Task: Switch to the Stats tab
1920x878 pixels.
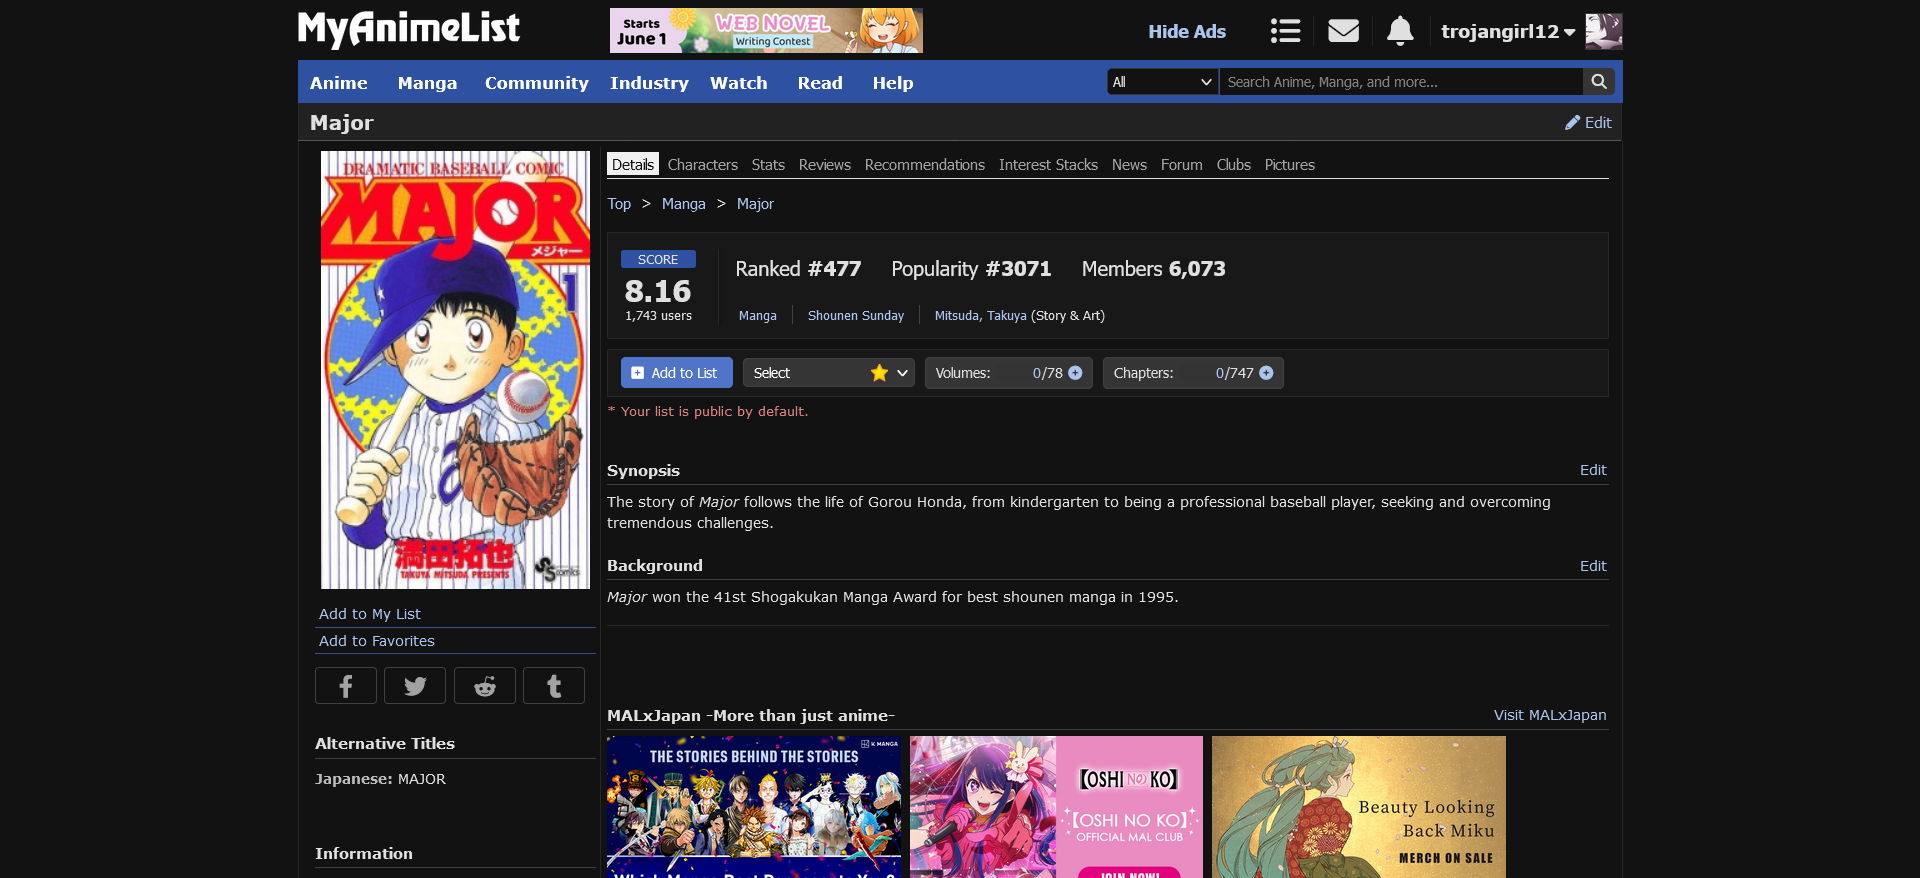Action: [768, 165]
